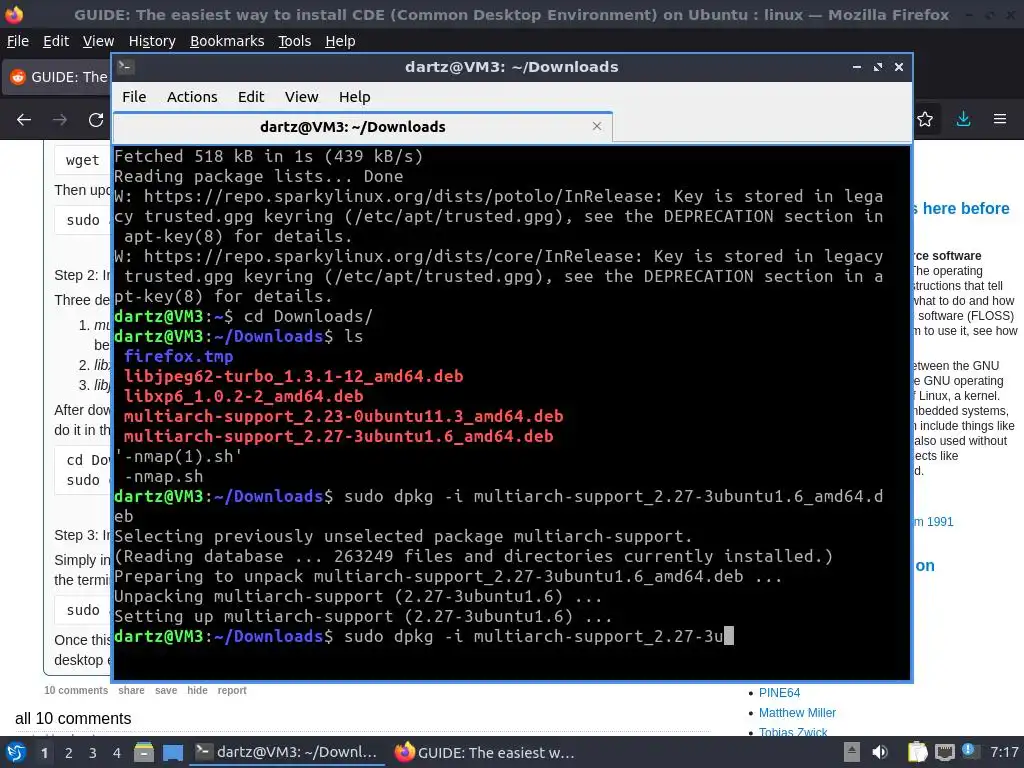The height and width of the screenshot is (768, 1024).
Task: Click the Firefox back arrow button
Action: pos(24,120)
